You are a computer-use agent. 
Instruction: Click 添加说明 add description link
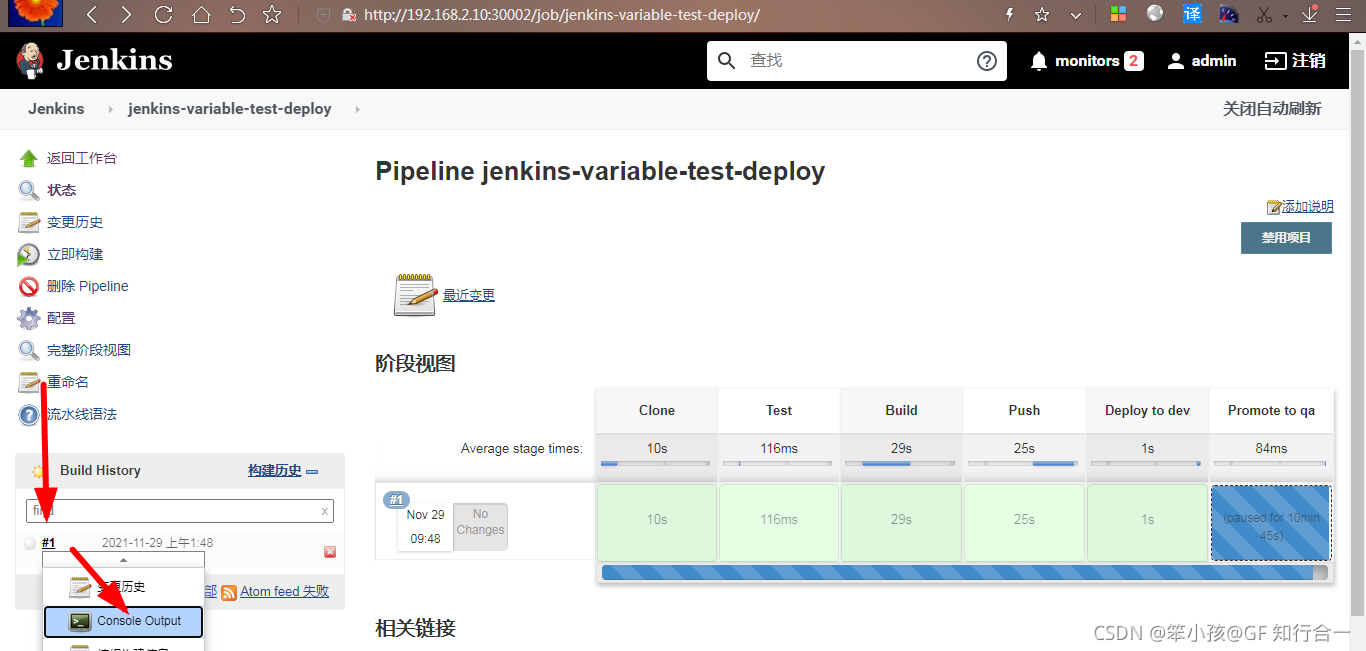(1308, 207)
